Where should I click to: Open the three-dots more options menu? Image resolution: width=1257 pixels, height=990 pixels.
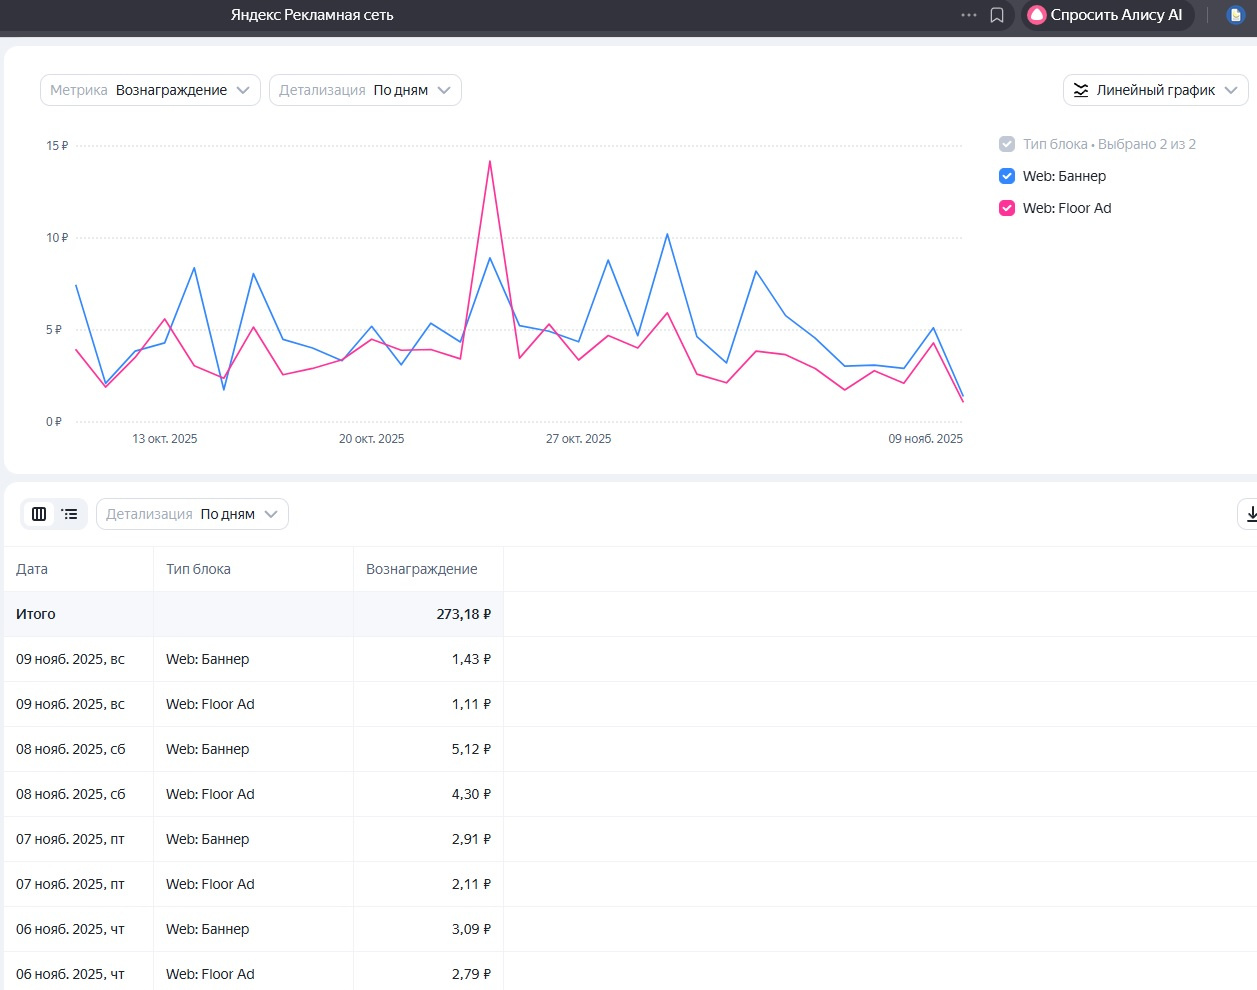(x=968, y=15)
